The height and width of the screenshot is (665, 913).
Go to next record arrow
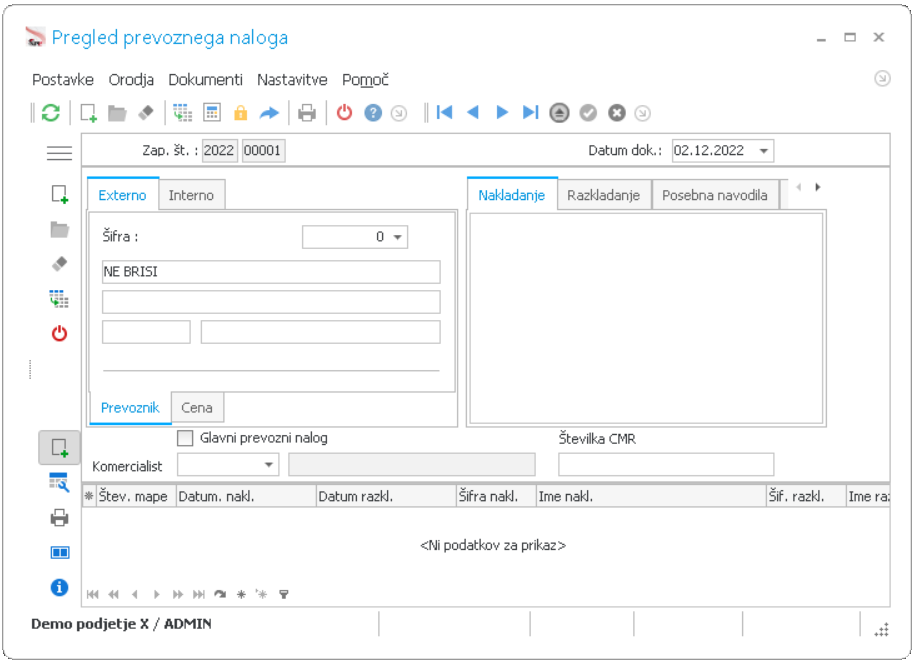click(x=502, y=112)
